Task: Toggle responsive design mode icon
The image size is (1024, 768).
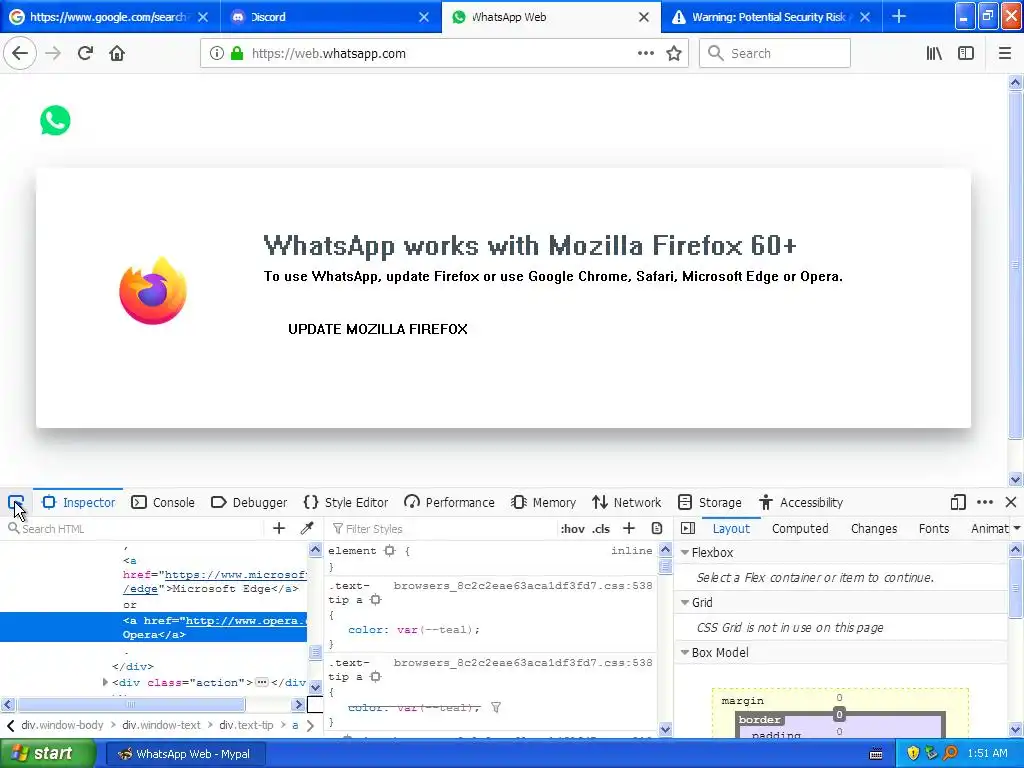Action: pos(957,502)
